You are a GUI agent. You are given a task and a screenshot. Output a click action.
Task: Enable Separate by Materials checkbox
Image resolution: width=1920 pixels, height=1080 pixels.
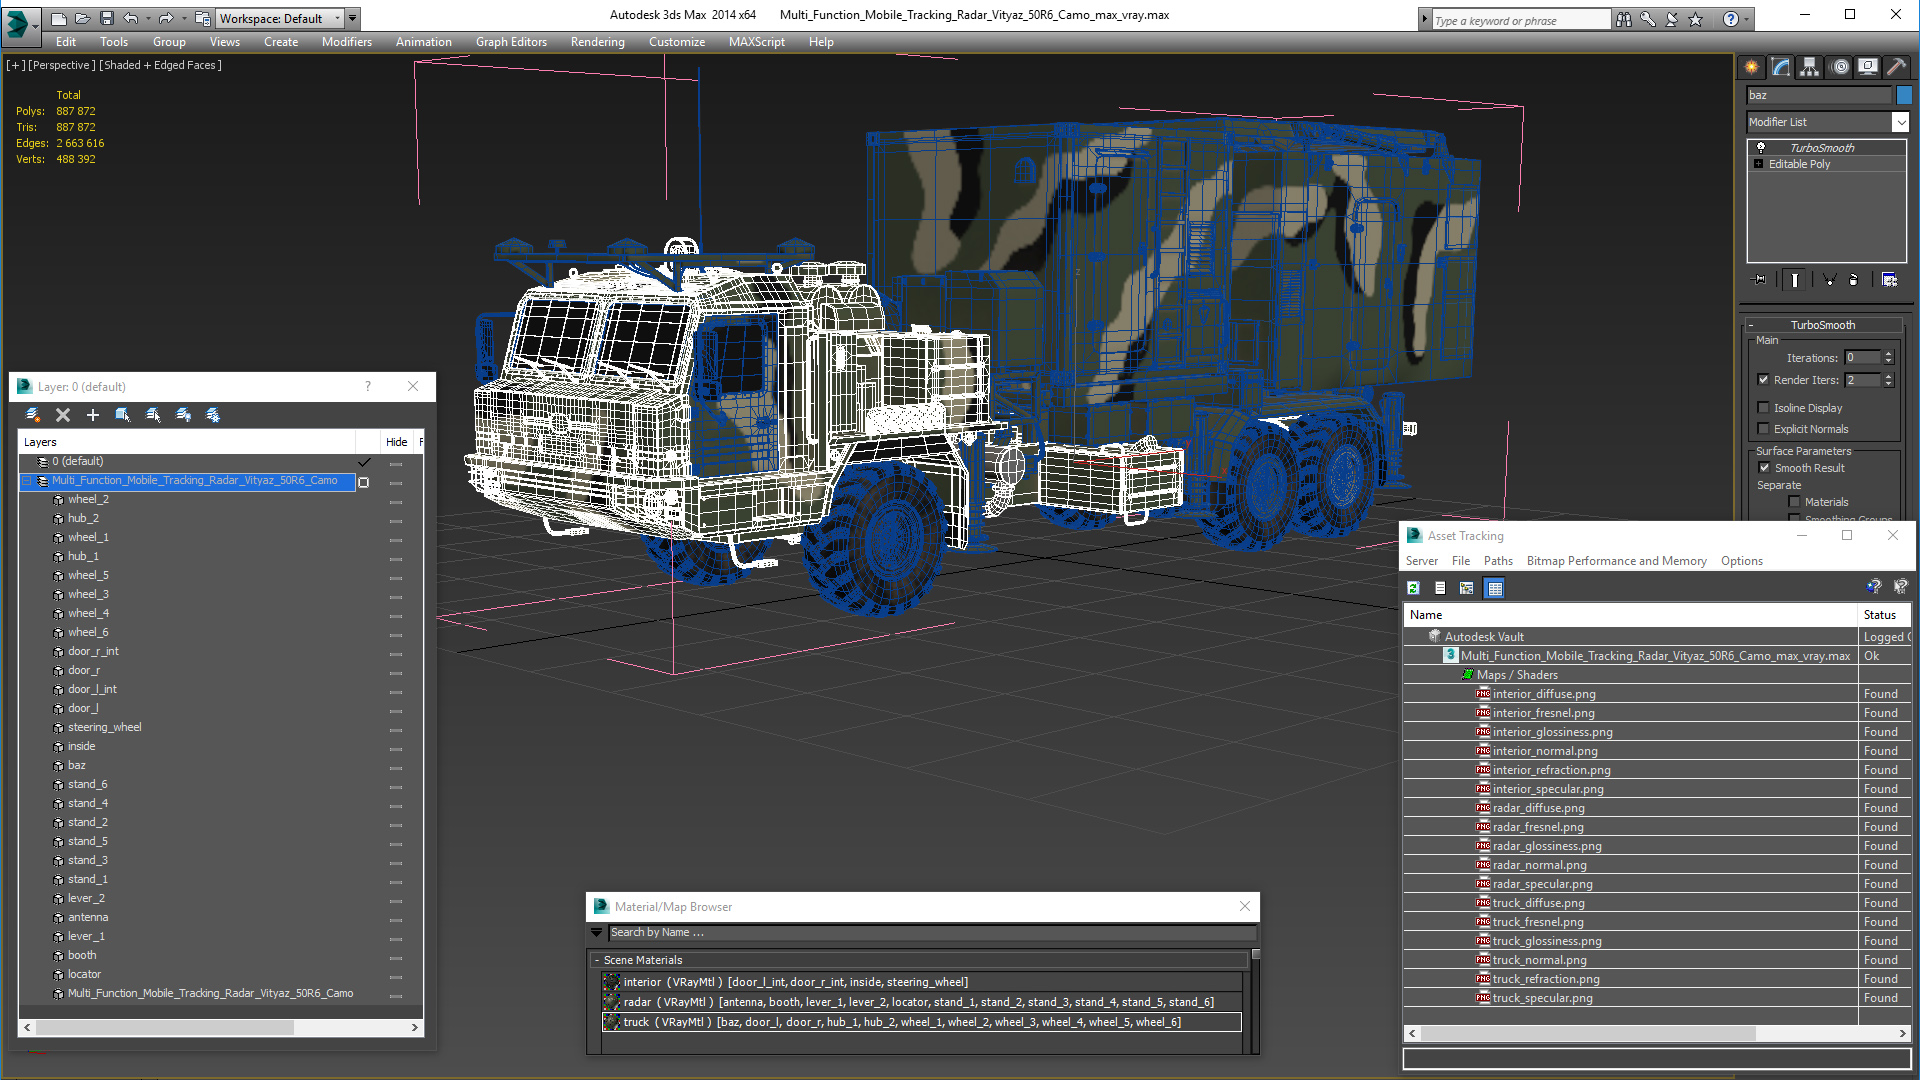1794,502
